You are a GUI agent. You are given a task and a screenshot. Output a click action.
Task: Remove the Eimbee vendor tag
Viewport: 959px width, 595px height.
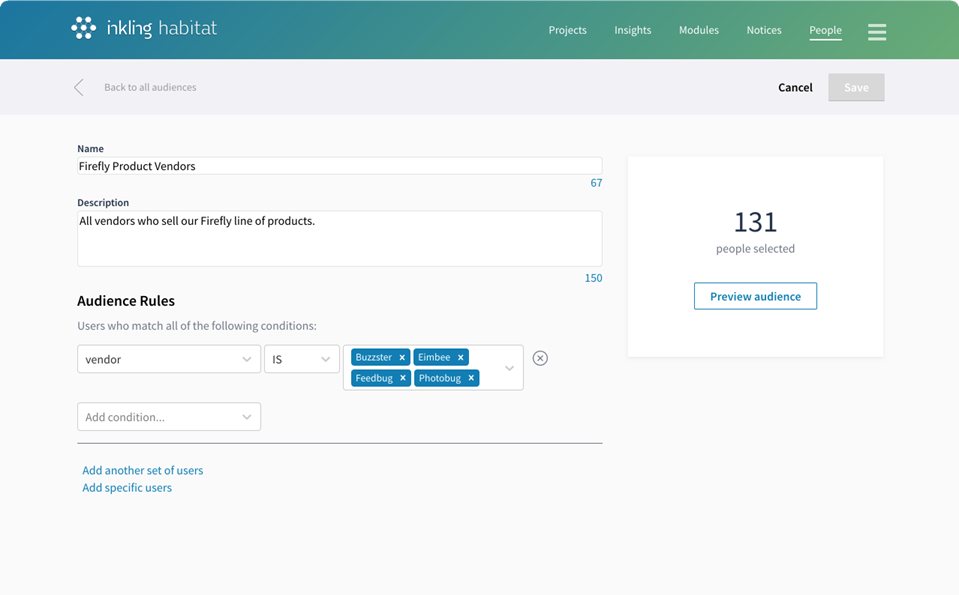click(461, 358)
